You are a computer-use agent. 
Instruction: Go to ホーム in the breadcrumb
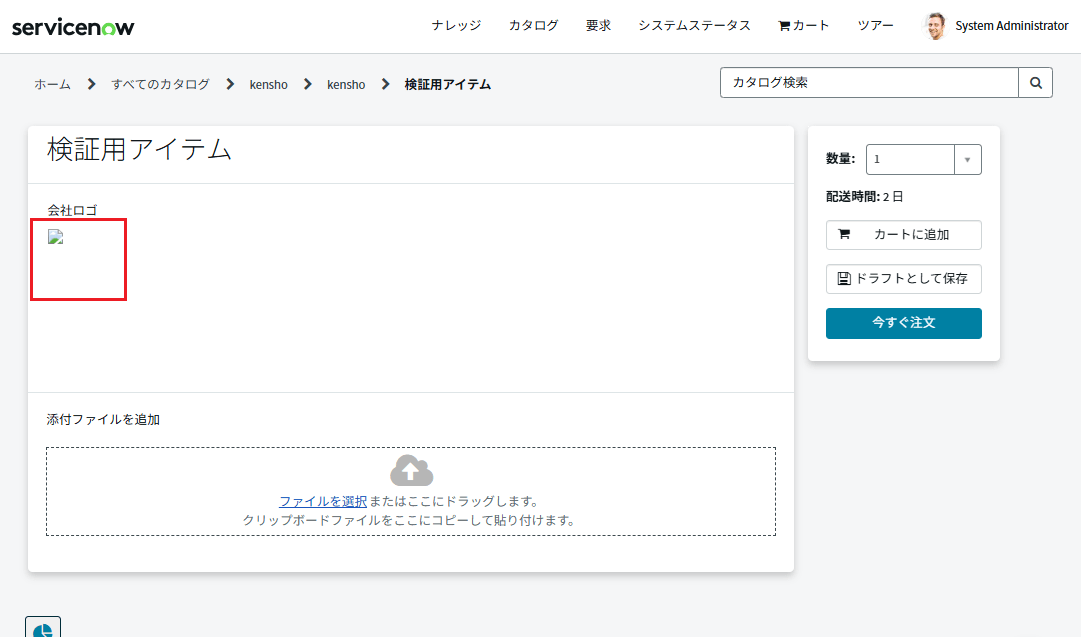(x=52, y=85)
